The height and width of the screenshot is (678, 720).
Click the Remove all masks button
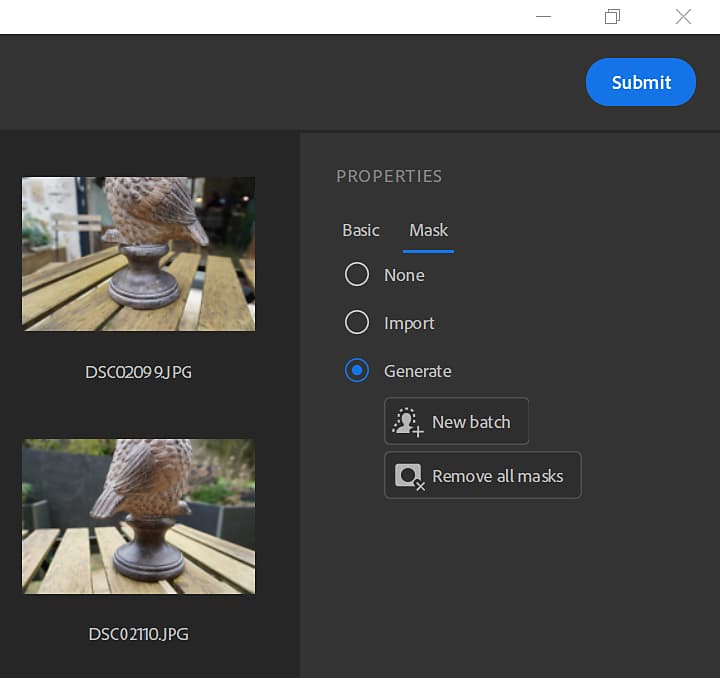tap(483, 475)
